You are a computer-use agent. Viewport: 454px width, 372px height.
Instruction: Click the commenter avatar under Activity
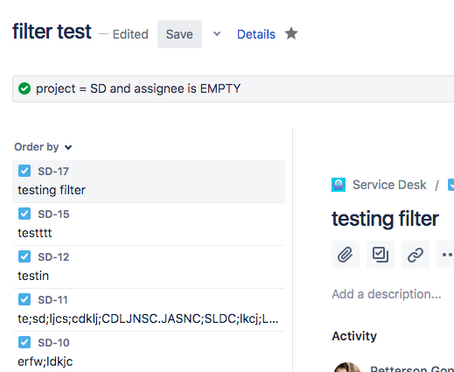[347, 367]
